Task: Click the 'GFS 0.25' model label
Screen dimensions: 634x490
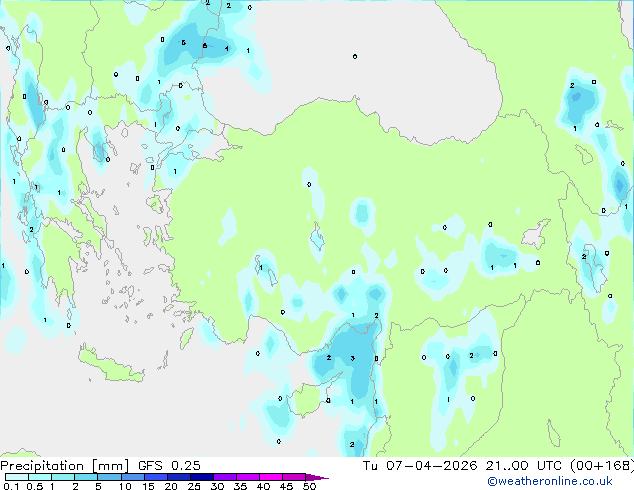Action: pos(169,466)
